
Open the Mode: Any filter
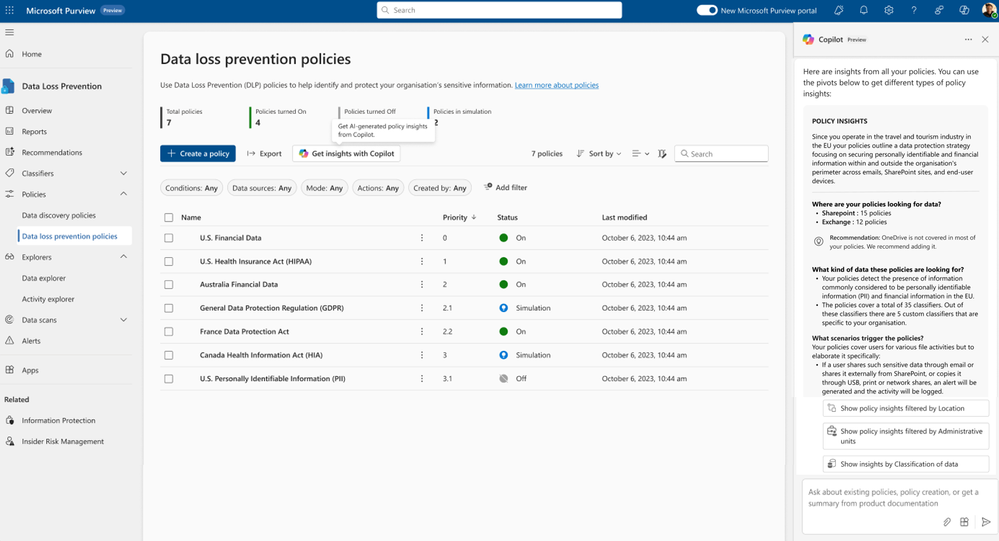pyautogui.click(x=324, y=188)
